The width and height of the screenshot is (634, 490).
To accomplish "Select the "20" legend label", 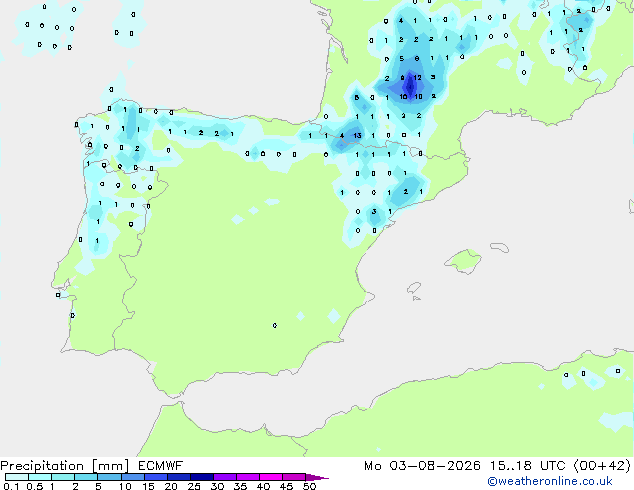I will click(171, 486).
